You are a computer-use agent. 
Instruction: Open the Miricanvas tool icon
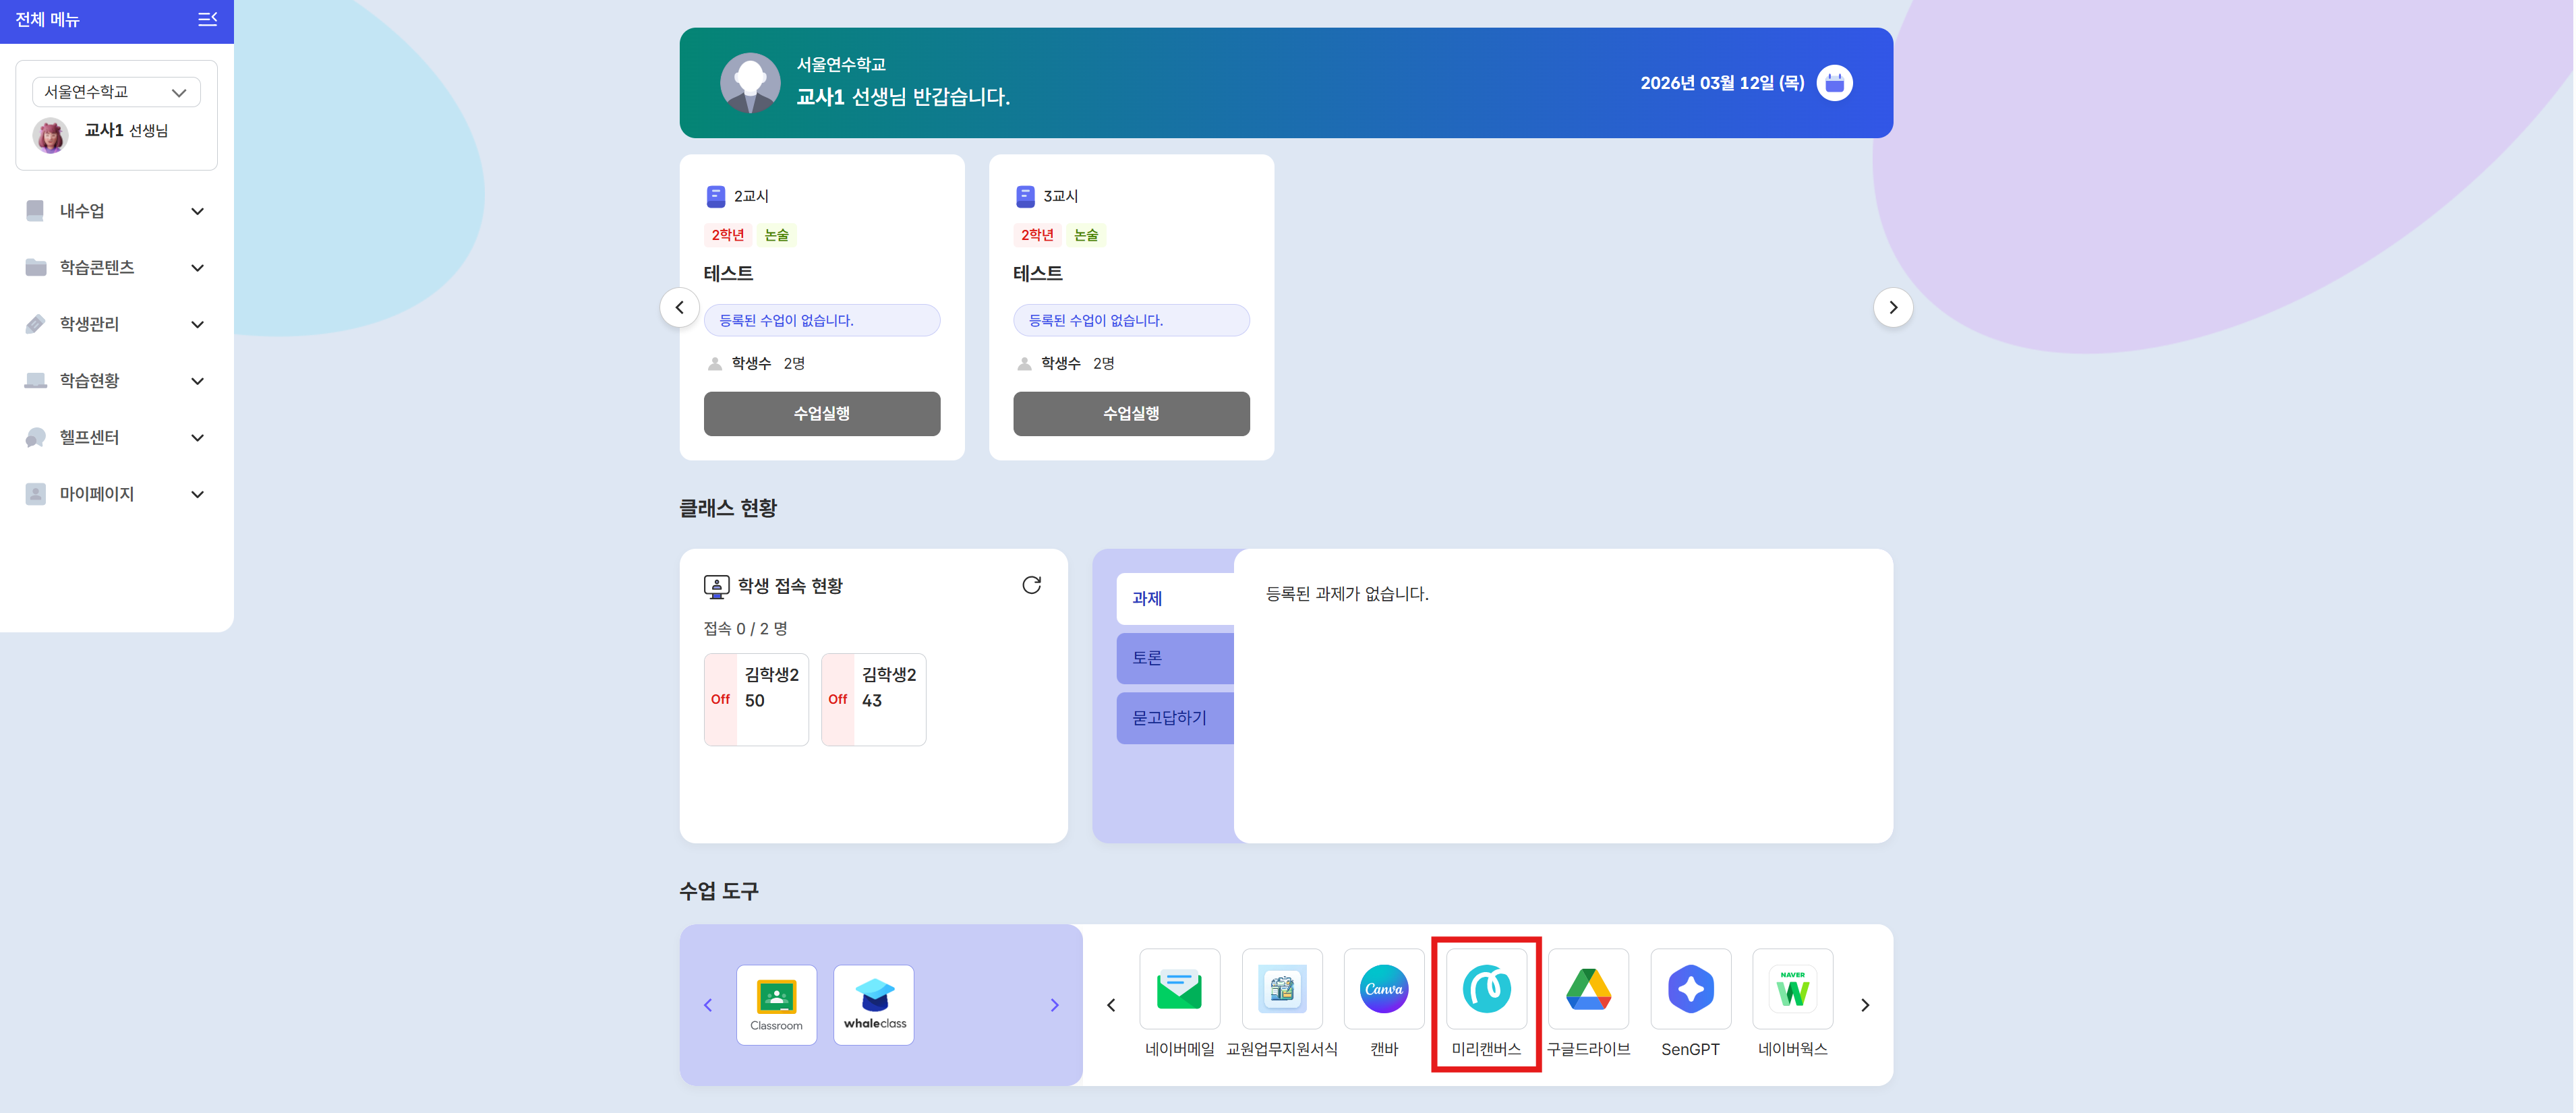tap(1486, 989)
